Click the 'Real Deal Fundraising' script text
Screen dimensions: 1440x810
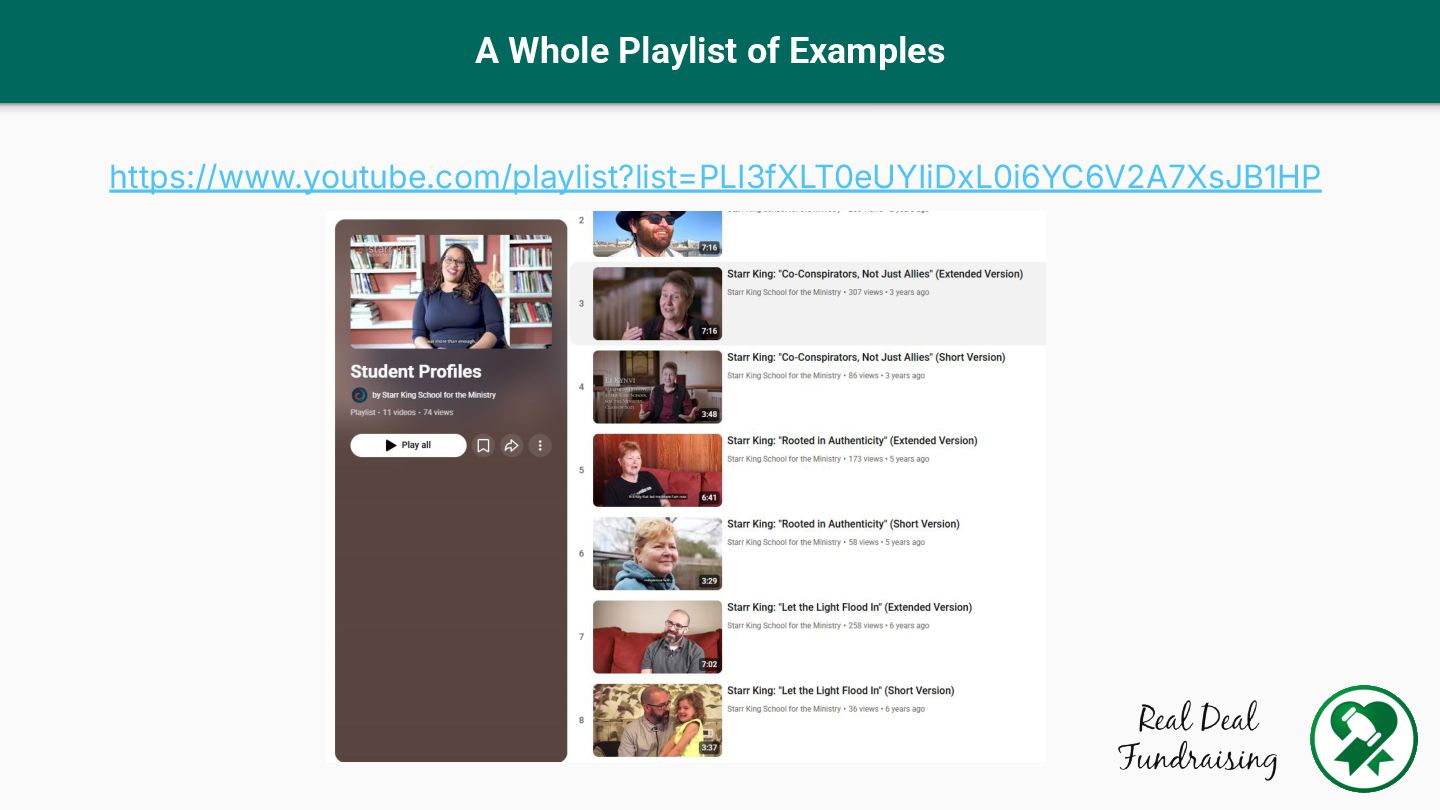[1198, 740]
